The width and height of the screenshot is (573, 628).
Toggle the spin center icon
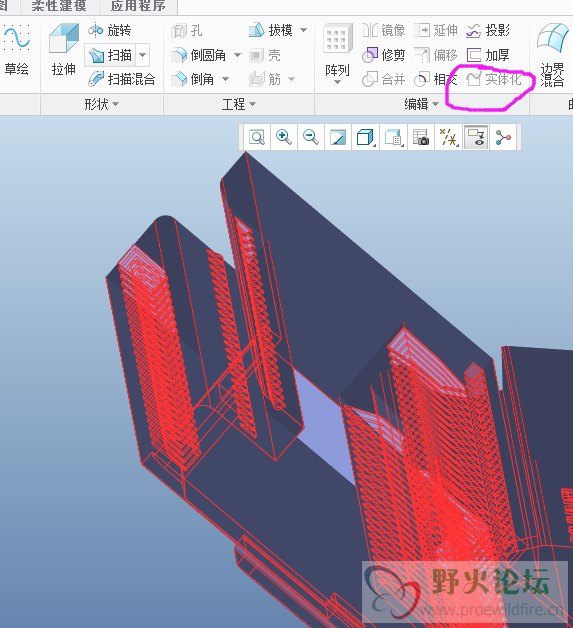(503, 137)
